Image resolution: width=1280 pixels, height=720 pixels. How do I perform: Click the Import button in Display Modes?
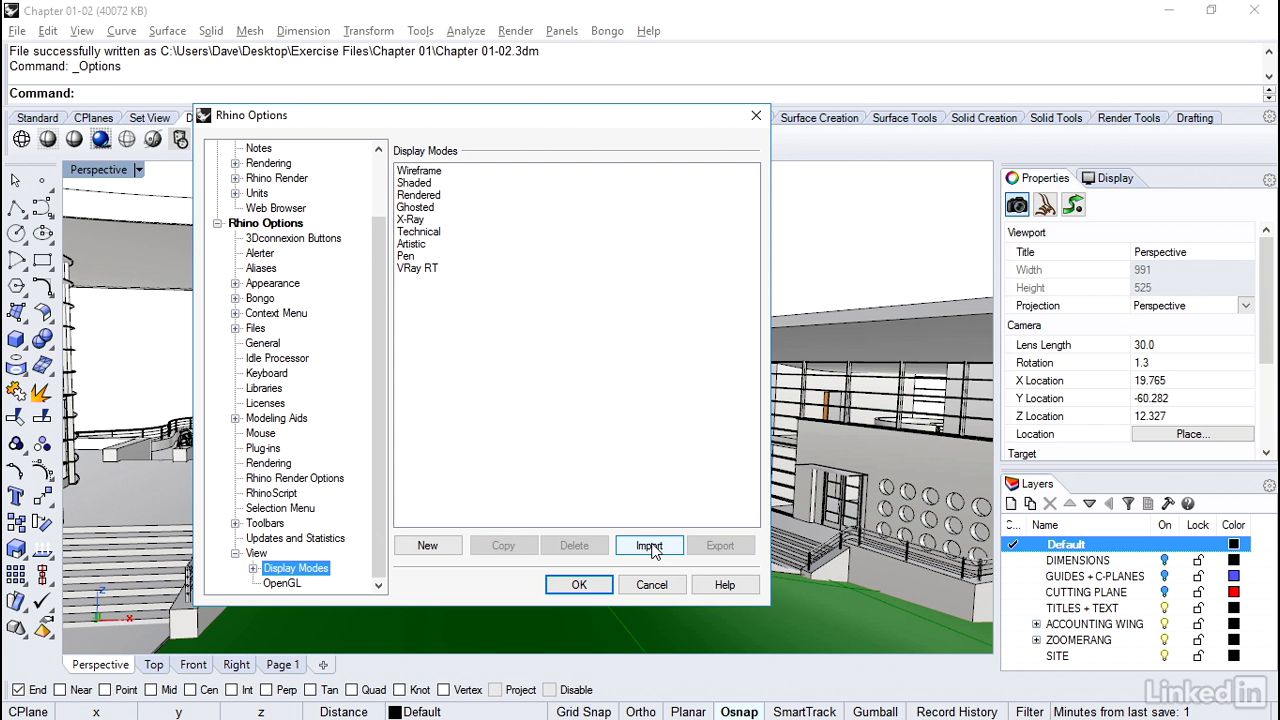pos(649,546)
